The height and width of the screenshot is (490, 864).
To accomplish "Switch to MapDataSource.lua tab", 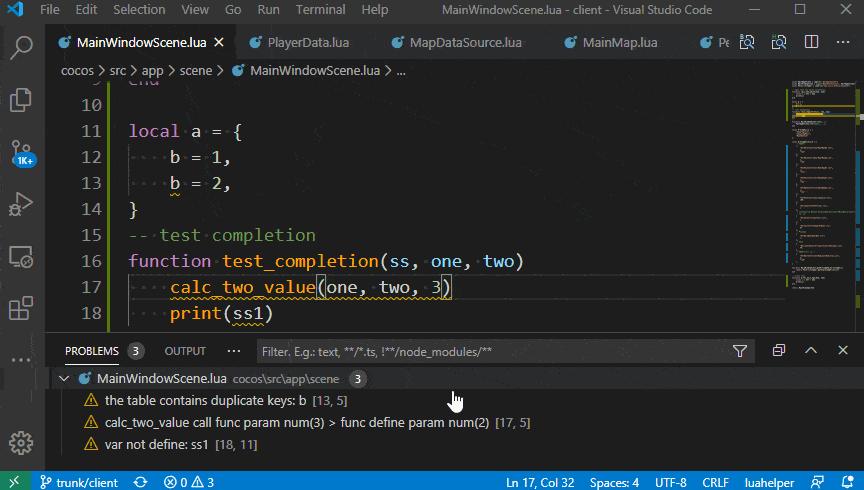I will 465,42.
